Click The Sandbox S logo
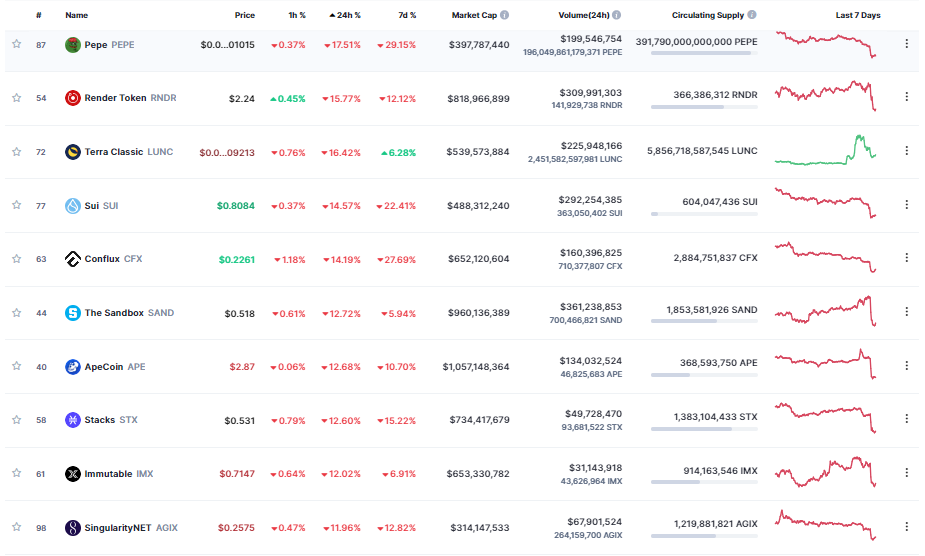Screen dimensions: 925x556 click(73, 313)
